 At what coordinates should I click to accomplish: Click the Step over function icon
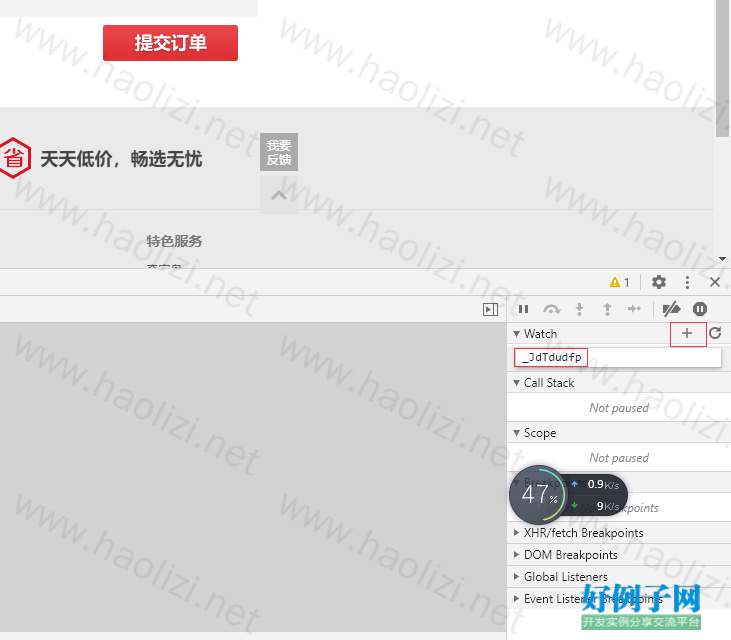tap(551, 310)
